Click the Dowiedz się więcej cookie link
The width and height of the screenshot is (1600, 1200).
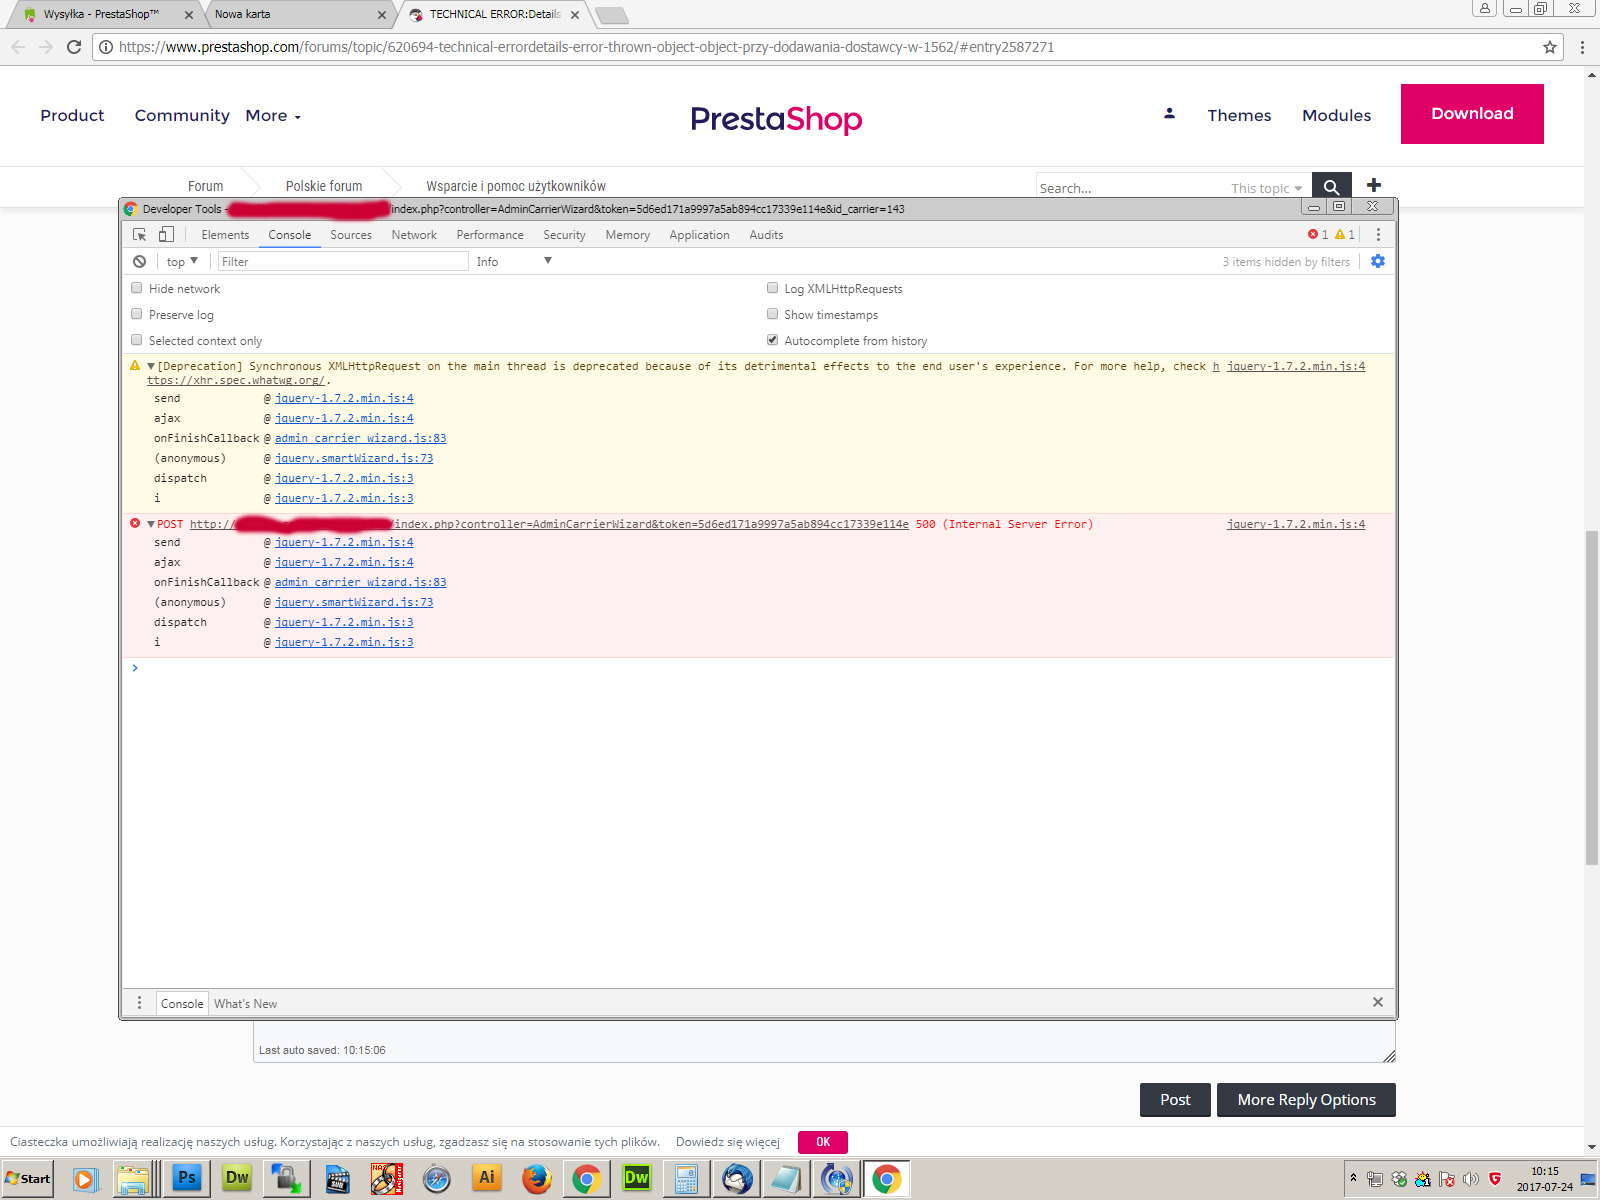[x=727, y=1142]
